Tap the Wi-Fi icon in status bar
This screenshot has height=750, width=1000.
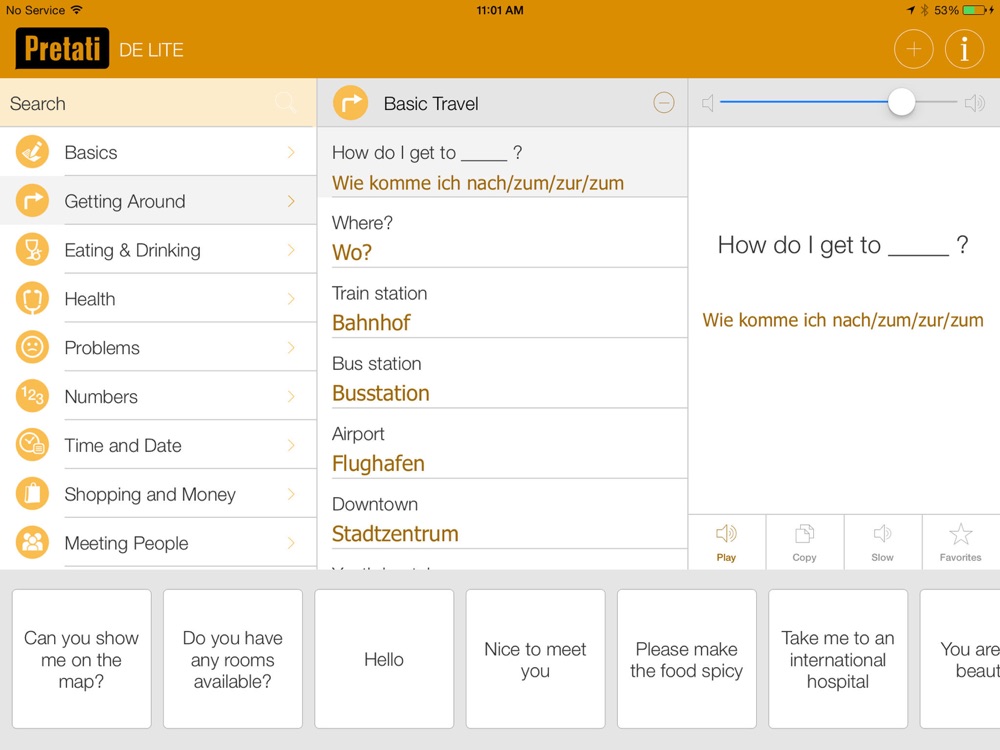(77, 10)
